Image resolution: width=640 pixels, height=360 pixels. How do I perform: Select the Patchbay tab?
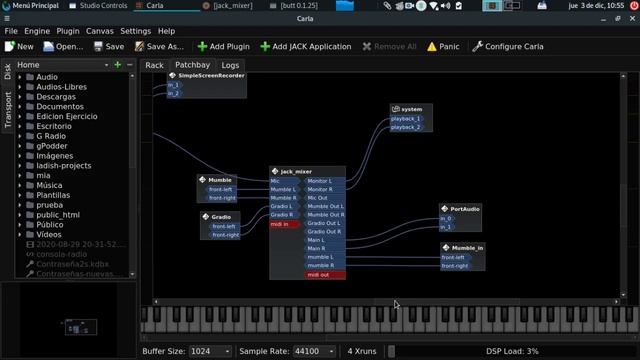coord(192,65)
